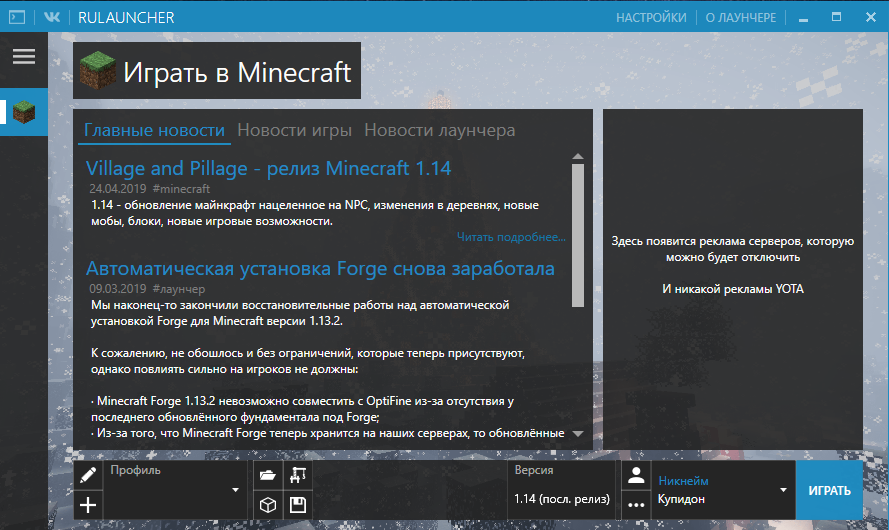The width and height of the screenshot is (889, 530).
Task: Open О ЛАУНЧЕРЕ in the title bar
Action: click(x=740, y=18)
